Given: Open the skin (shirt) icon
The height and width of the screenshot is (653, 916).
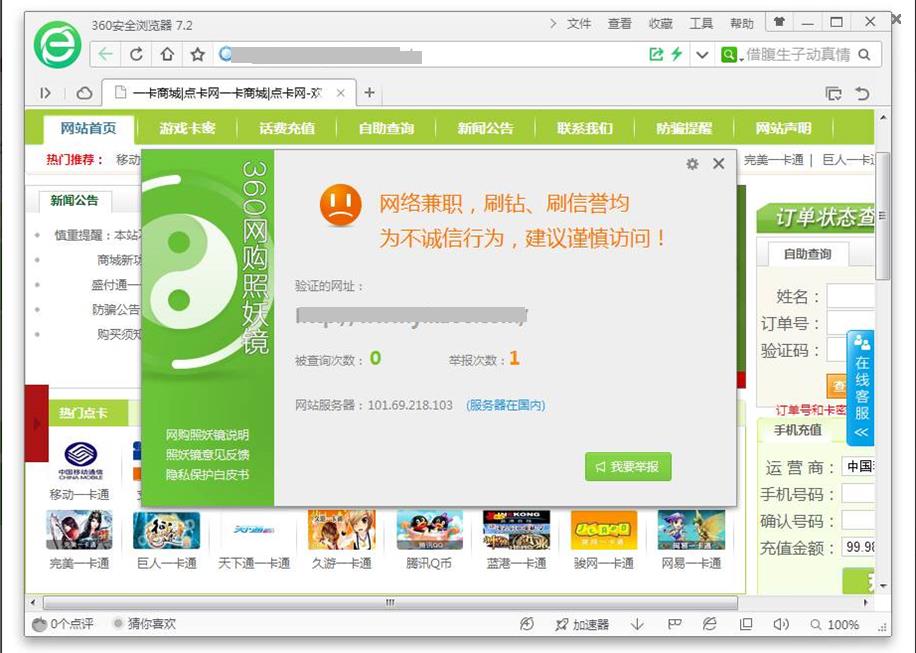Looking at the screenshot, I should [x=779, y=22].
